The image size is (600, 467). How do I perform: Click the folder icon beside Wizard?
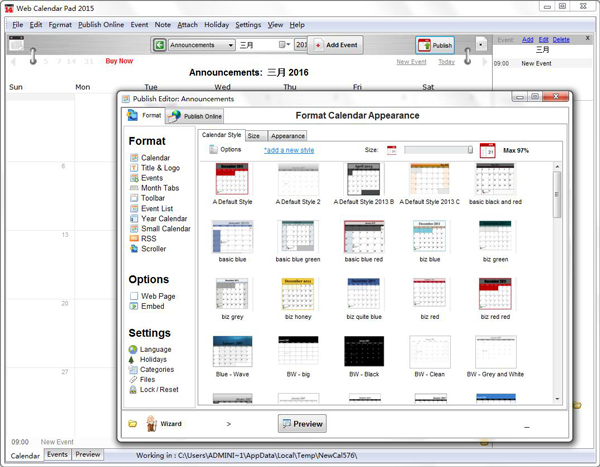pyautogui.click(x=132, y=423)
